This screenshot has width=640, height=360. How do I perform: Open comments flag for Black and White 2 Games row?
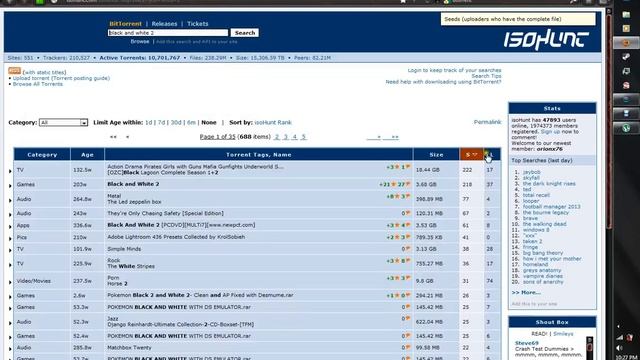coord(408,184)
